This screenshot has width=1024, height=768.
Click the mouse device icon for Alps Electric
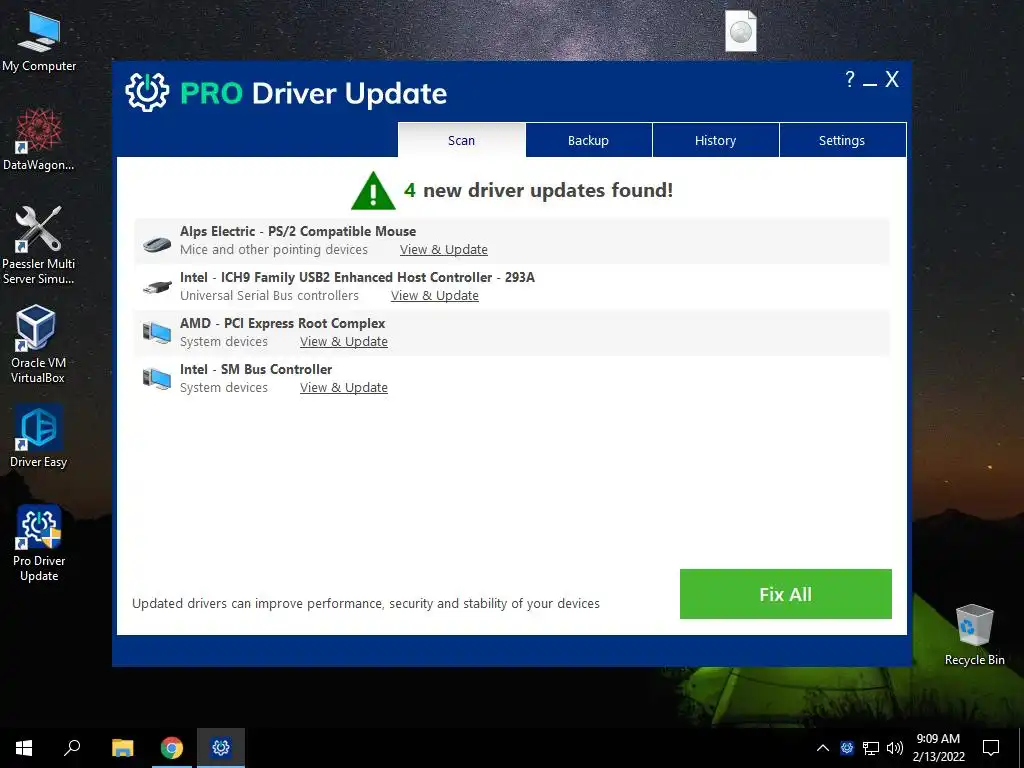[x=157, y=245]
